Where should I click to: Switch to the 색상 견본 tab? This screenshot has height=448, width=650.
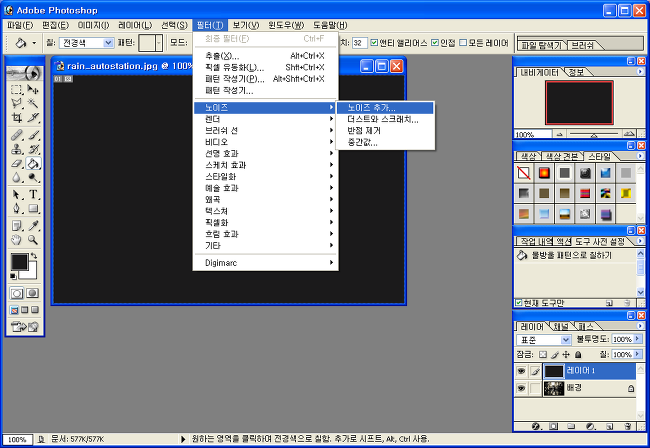point(561,156)
